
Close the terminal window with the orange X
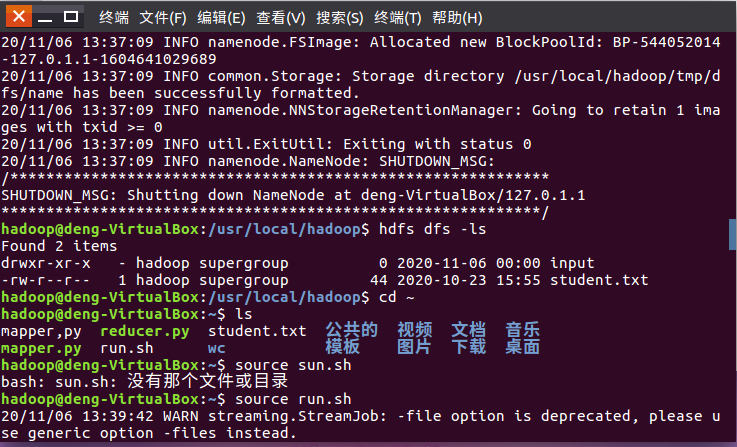pyautogui.click(x=19, y=16)
